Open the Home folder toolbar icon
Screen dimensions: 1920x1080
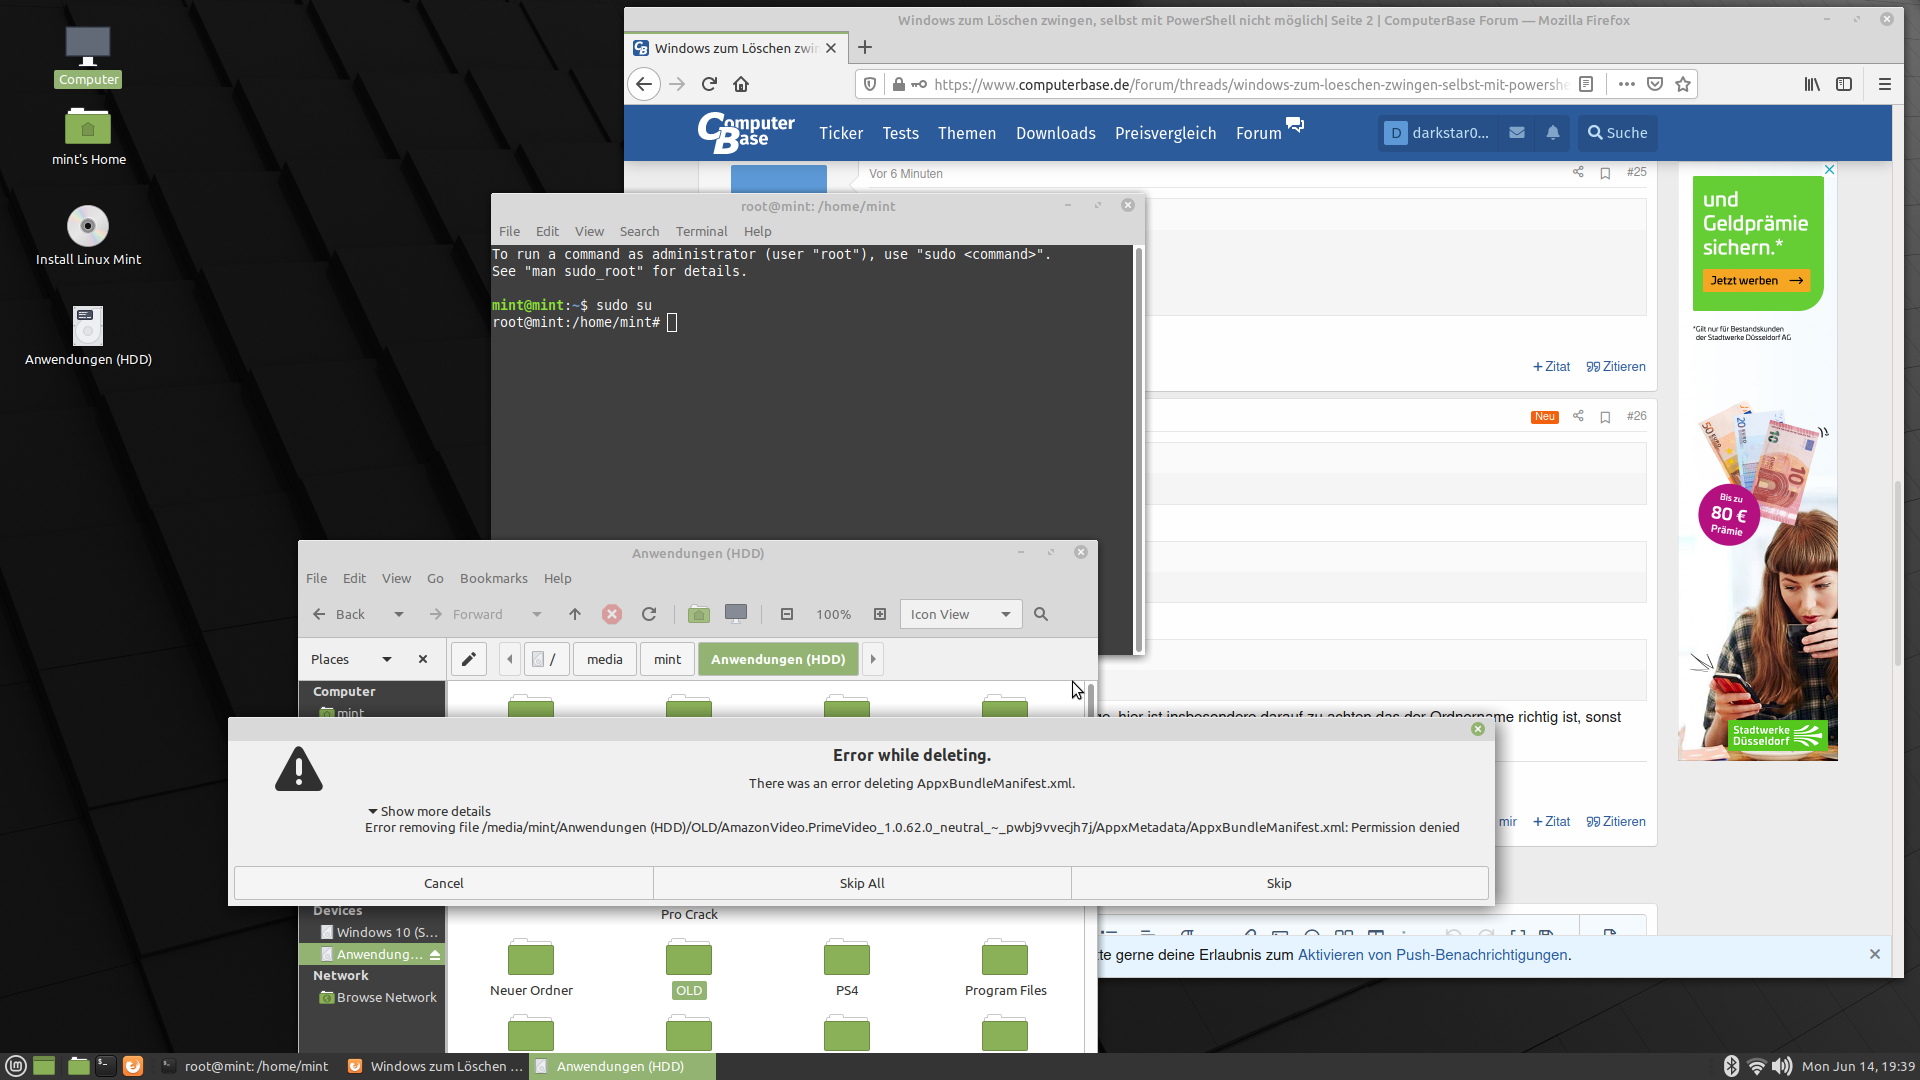click(699, 614)
